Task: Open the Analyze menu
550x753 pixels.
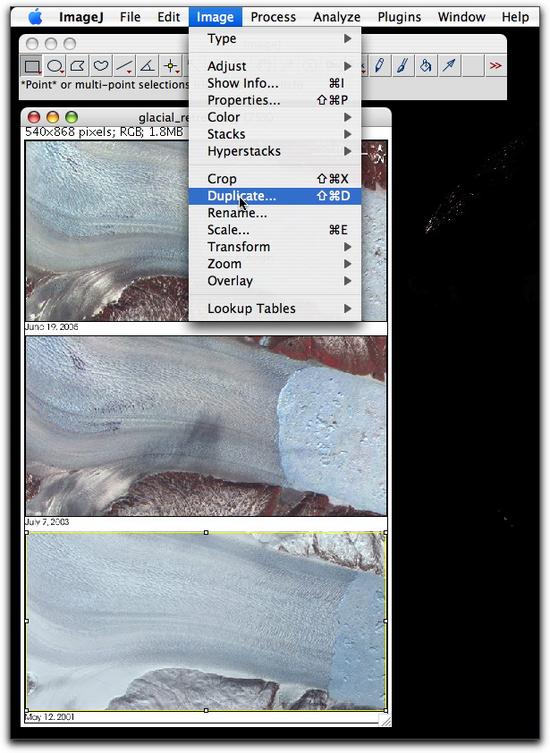Action: click(x=337, y=17)
